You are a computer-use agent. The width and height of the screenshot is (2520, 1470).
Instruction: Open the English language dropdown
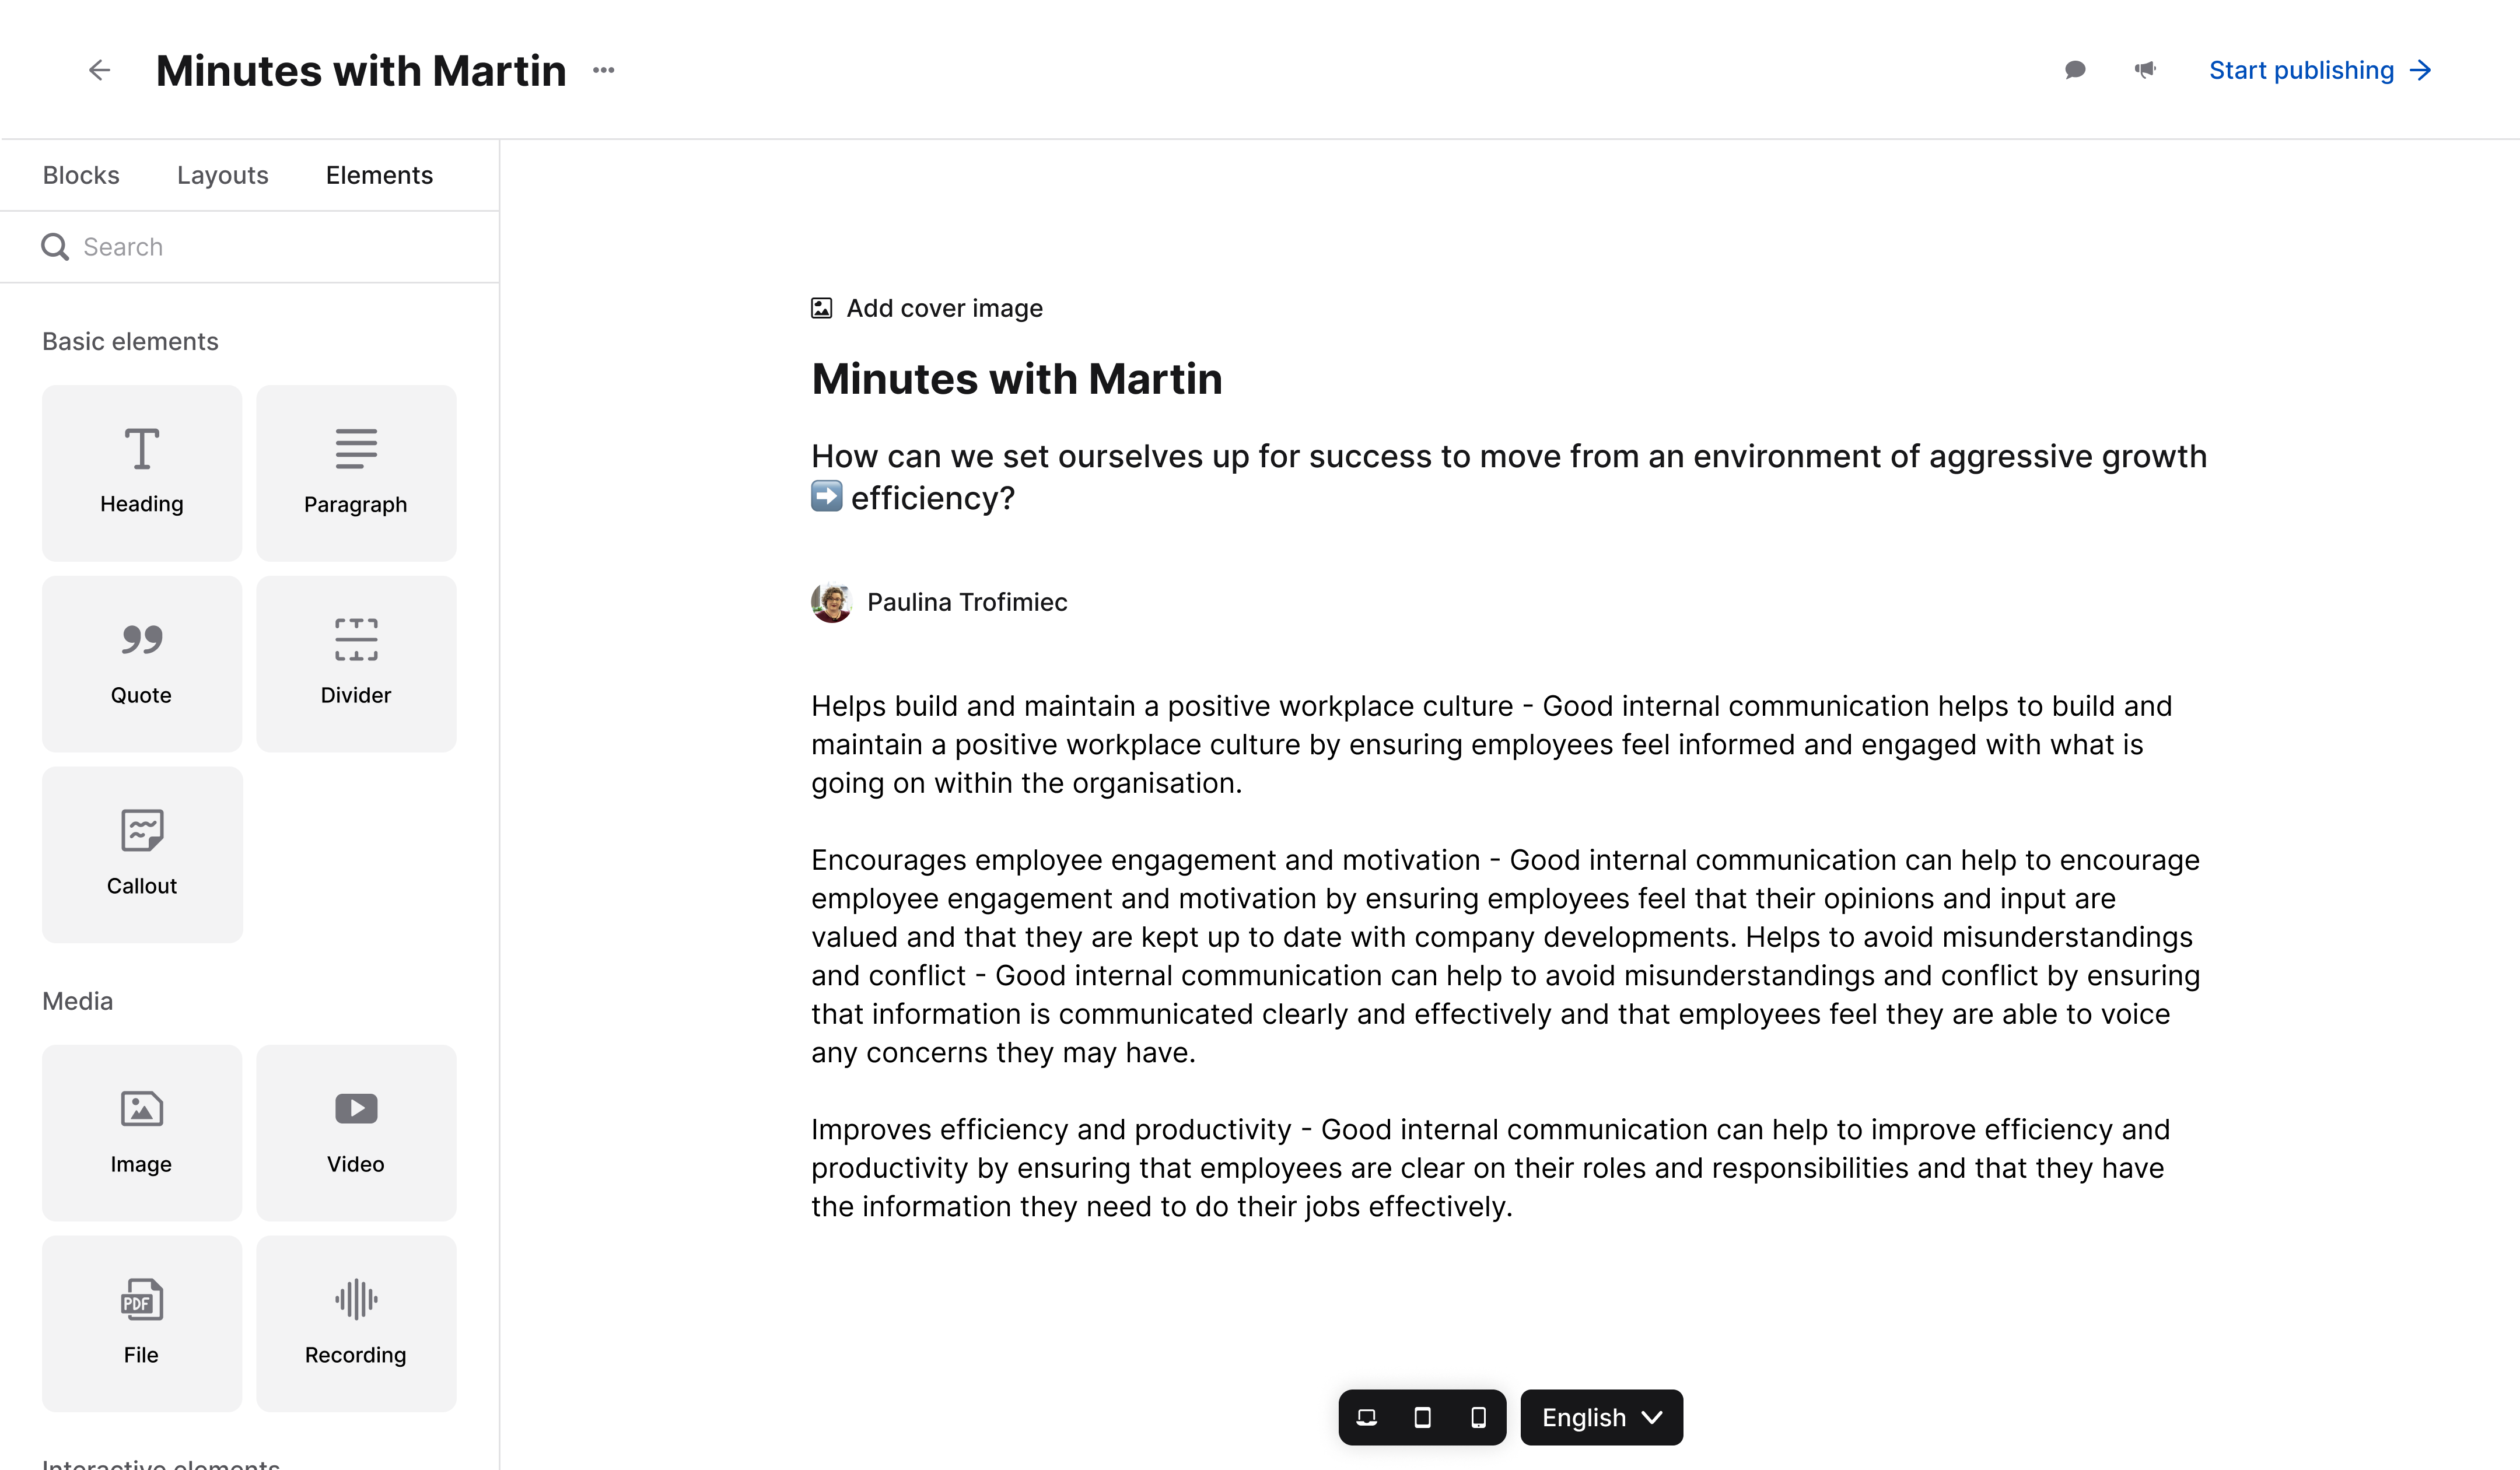[x=1601, y=1417]
